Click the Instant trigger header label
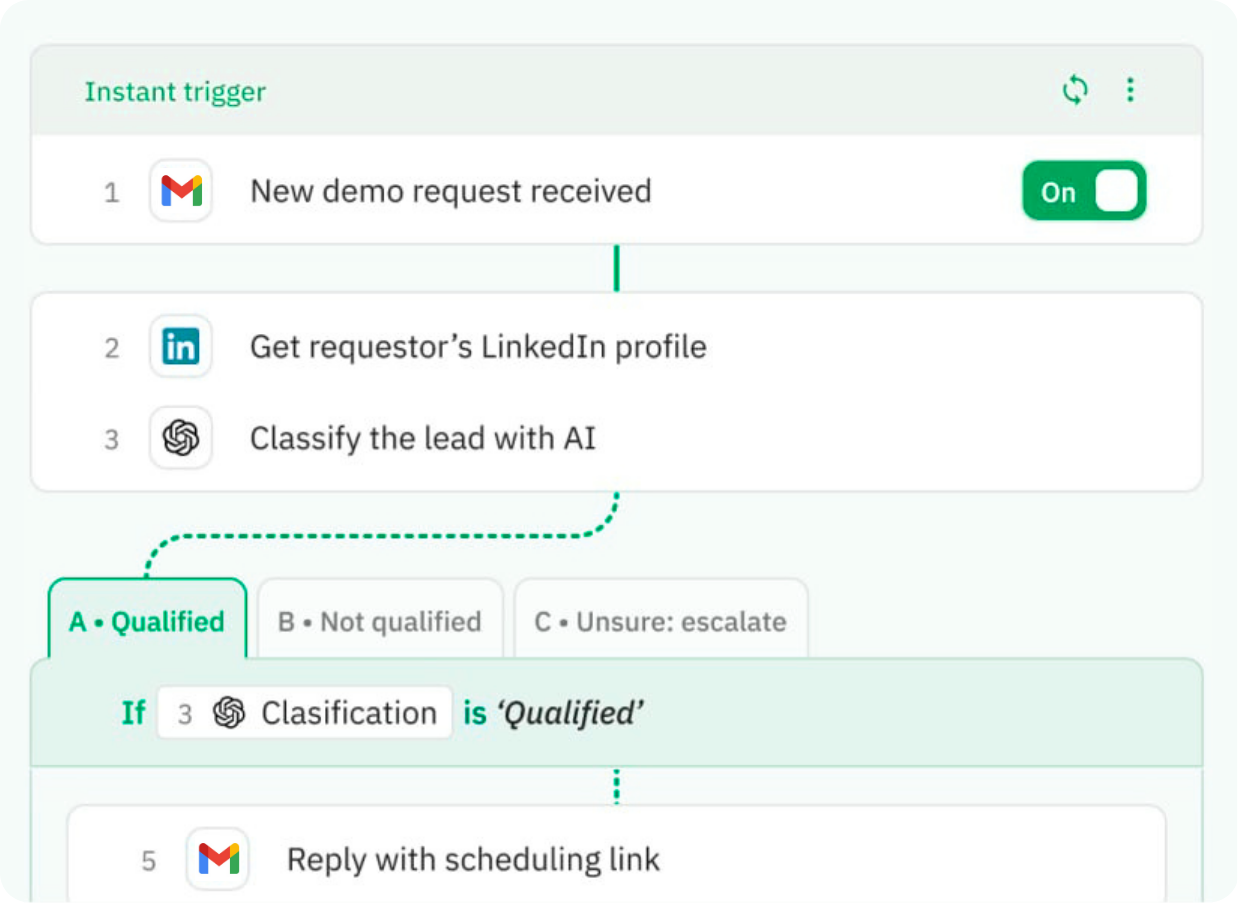1239x903 pixels. click(x=175, y=92)
